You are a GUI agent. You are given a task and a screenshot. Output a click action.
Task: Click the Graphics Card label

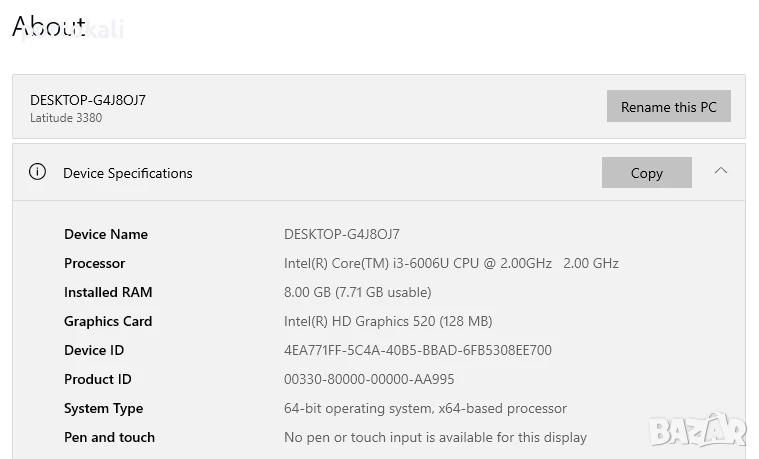click(108, 321)
